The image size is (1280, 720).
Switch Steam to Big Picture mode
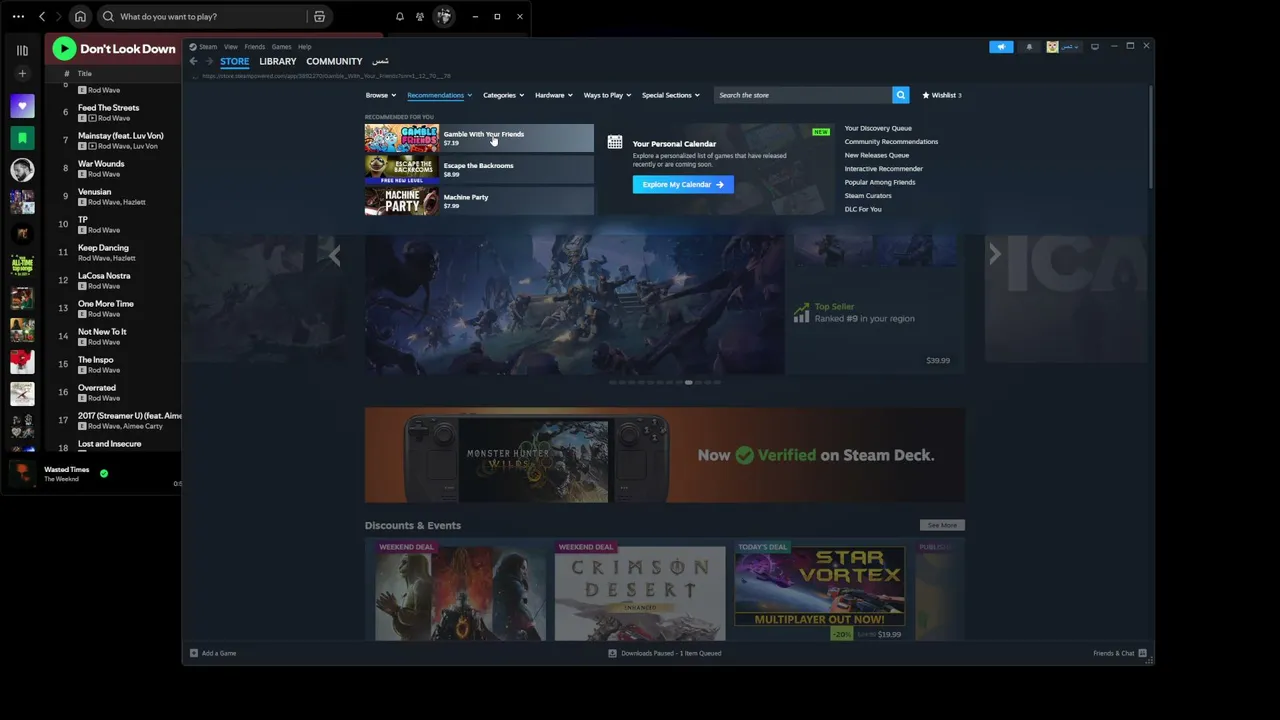click(1095, 47)
